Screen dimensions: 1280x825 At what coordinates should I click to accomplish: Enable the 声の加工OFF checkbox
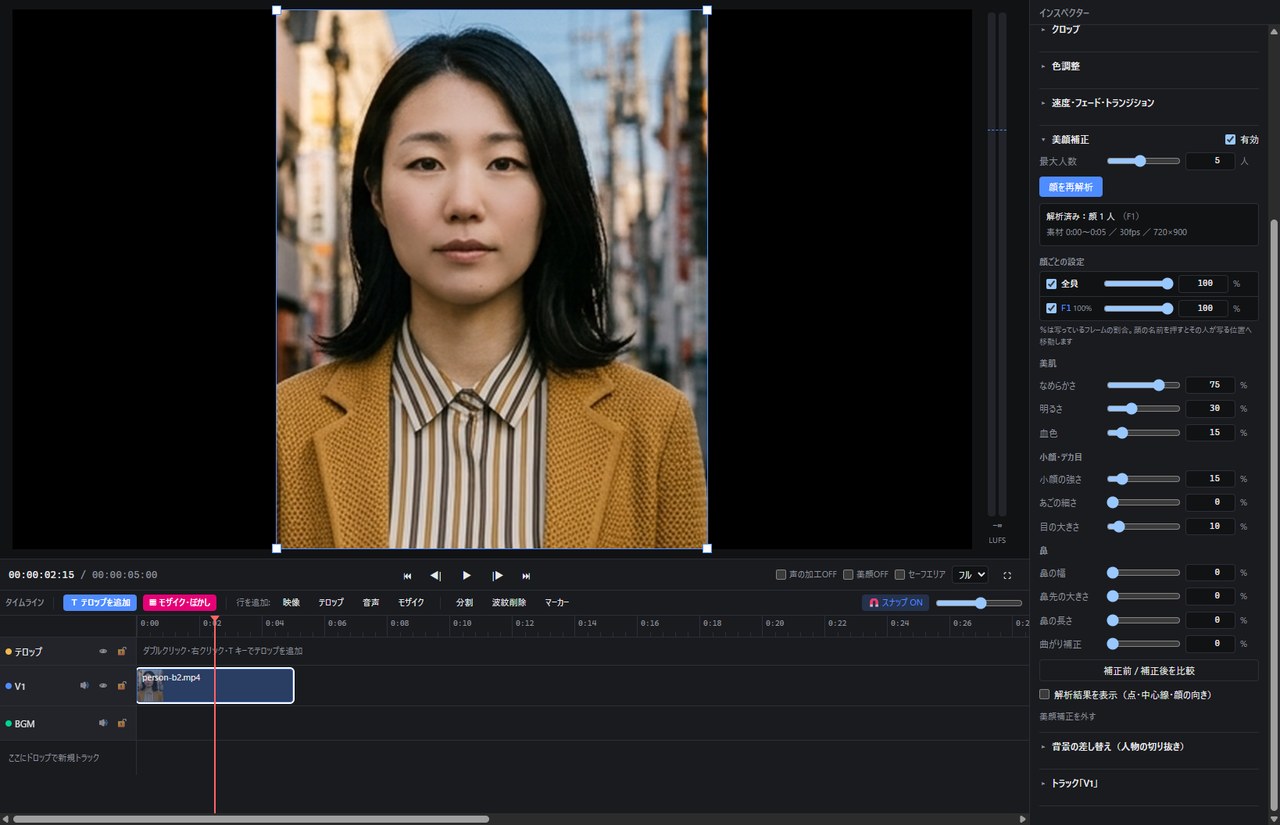coord(781,575)
